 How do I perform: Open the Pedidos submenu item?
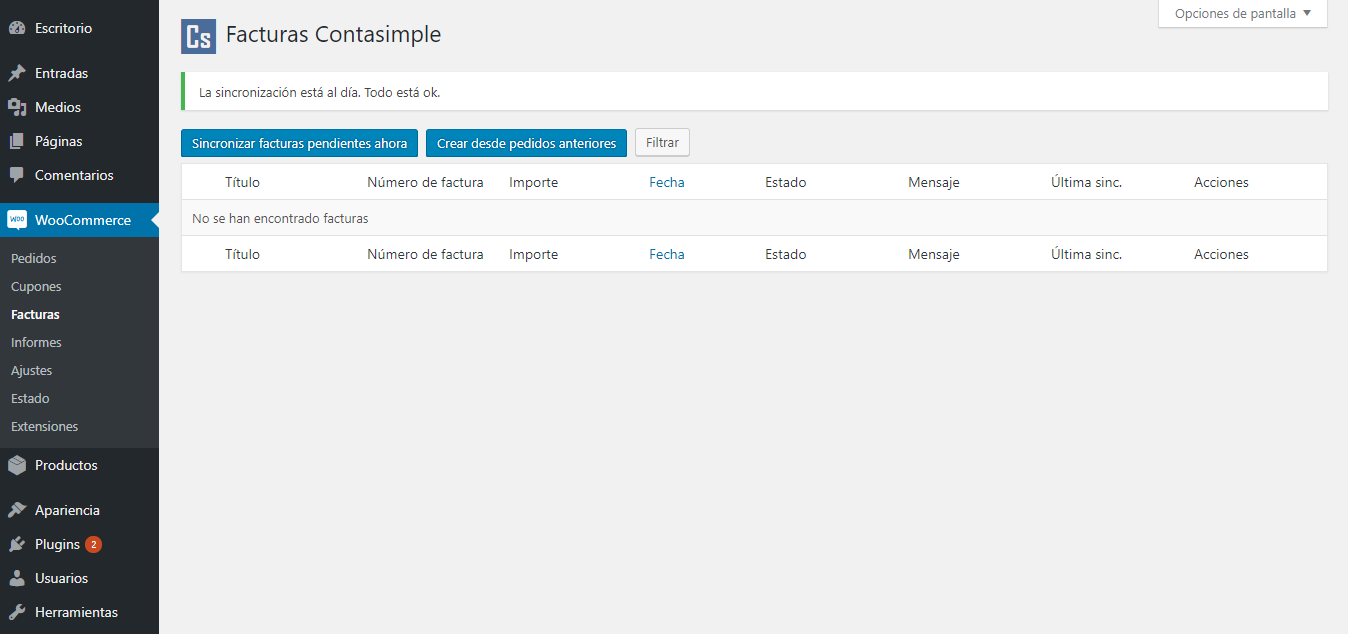(x=34, y=259)
